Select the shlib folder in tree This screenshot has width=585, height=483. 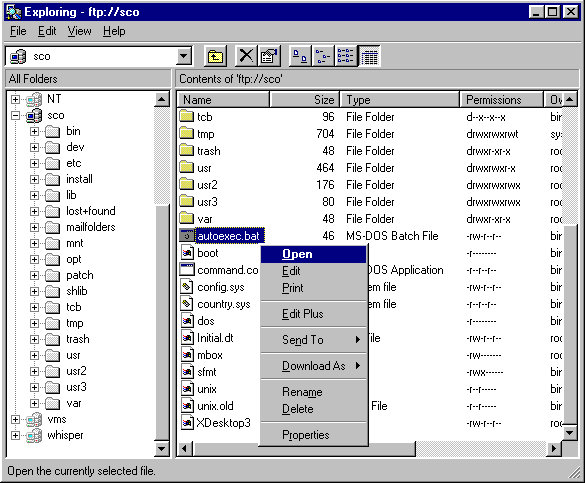coord(76,291)
